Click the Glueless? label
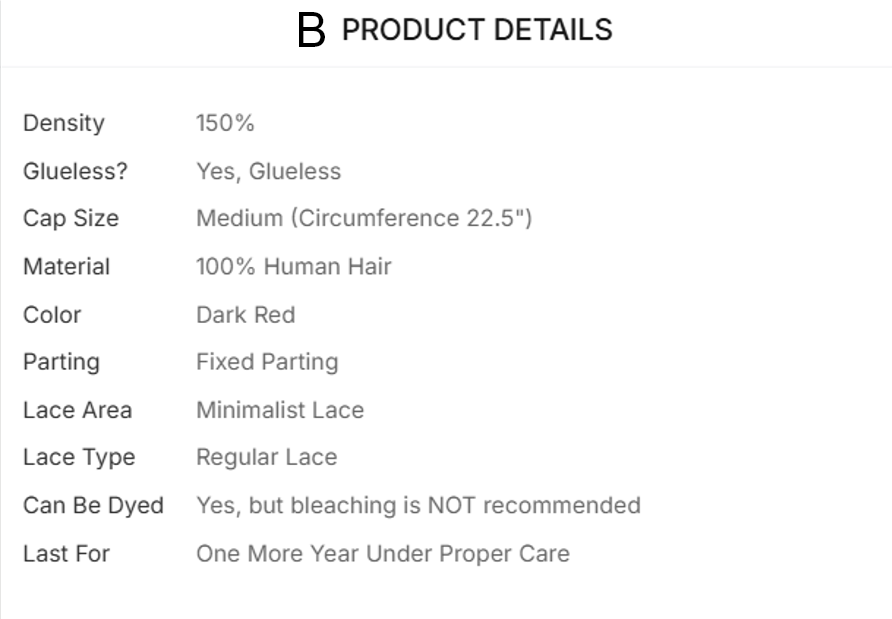This screenshot has height=619, width=892. pyautogui.click(x=76, y=171)
